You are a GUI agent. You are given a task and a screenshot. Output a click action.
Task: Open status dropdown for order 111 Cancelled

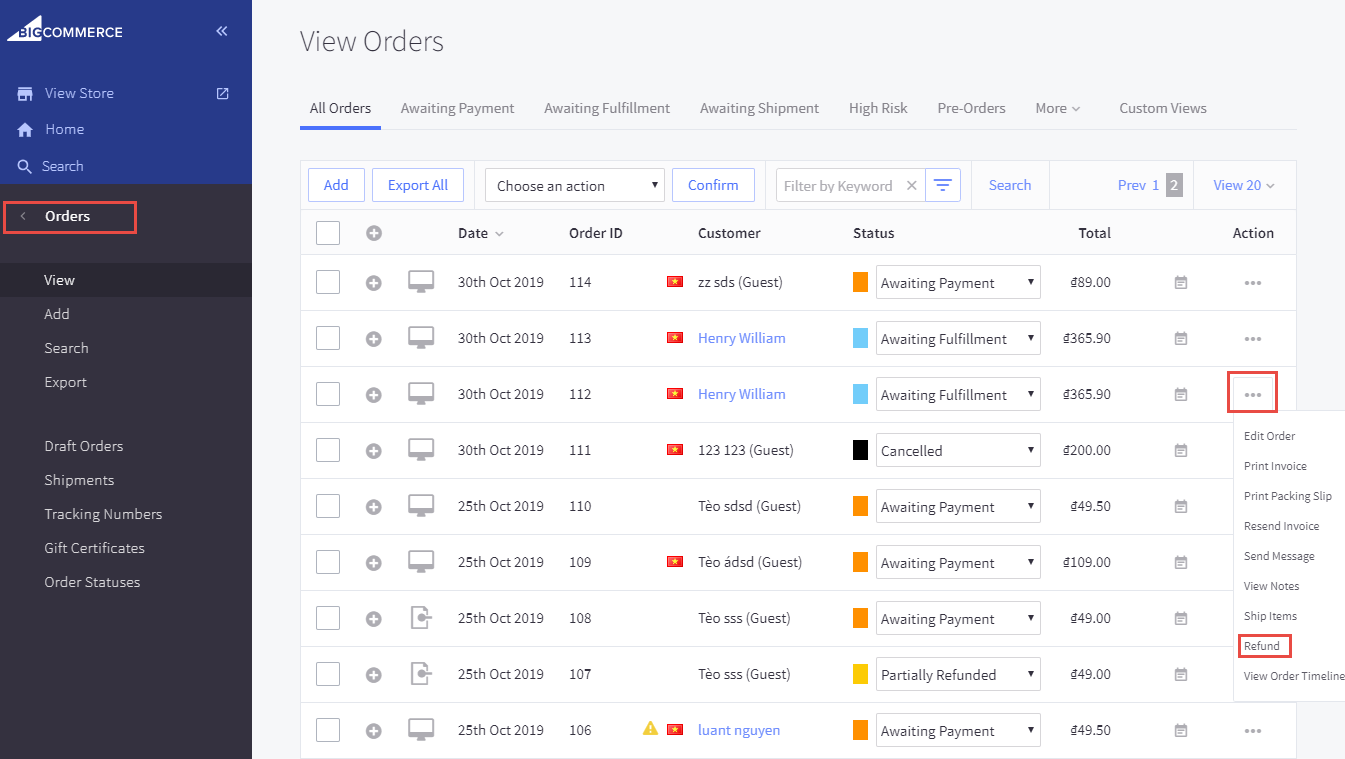(957, 451)
